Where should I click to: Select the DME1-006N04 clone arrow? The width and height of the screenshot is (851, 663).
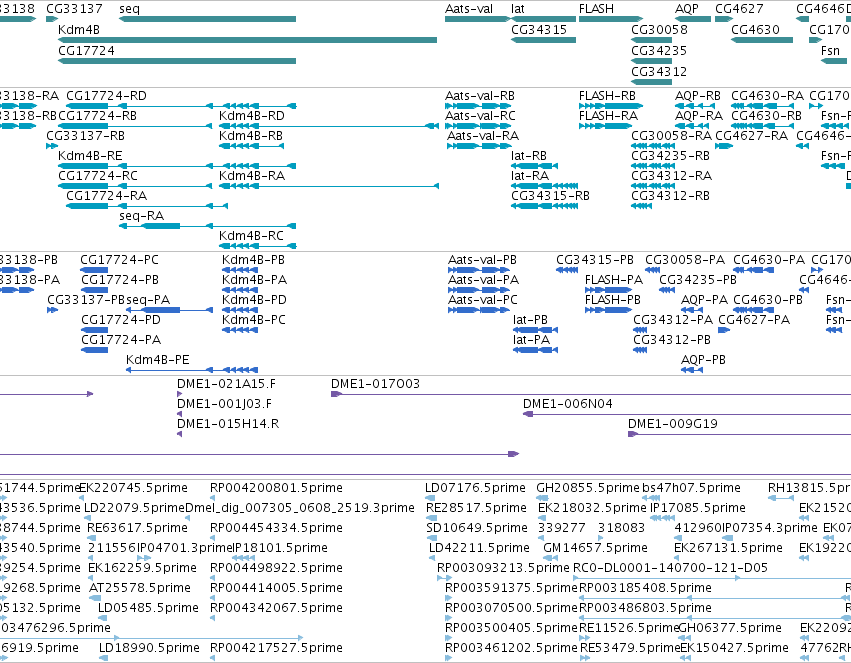(528, 414)
